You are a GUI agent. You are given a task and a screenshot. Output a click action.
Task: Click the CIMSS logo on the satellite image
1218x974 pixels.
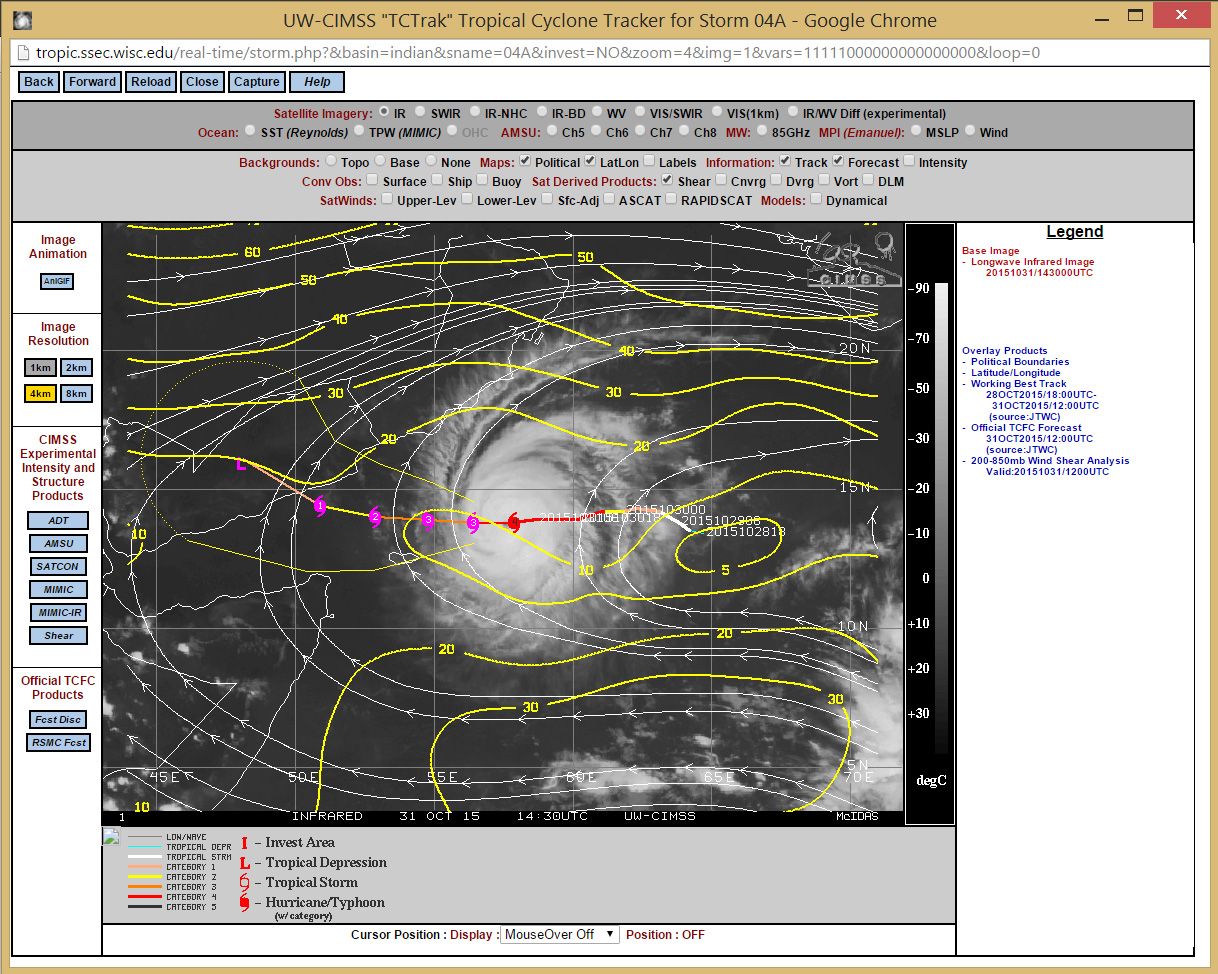(x=851, y=260)
